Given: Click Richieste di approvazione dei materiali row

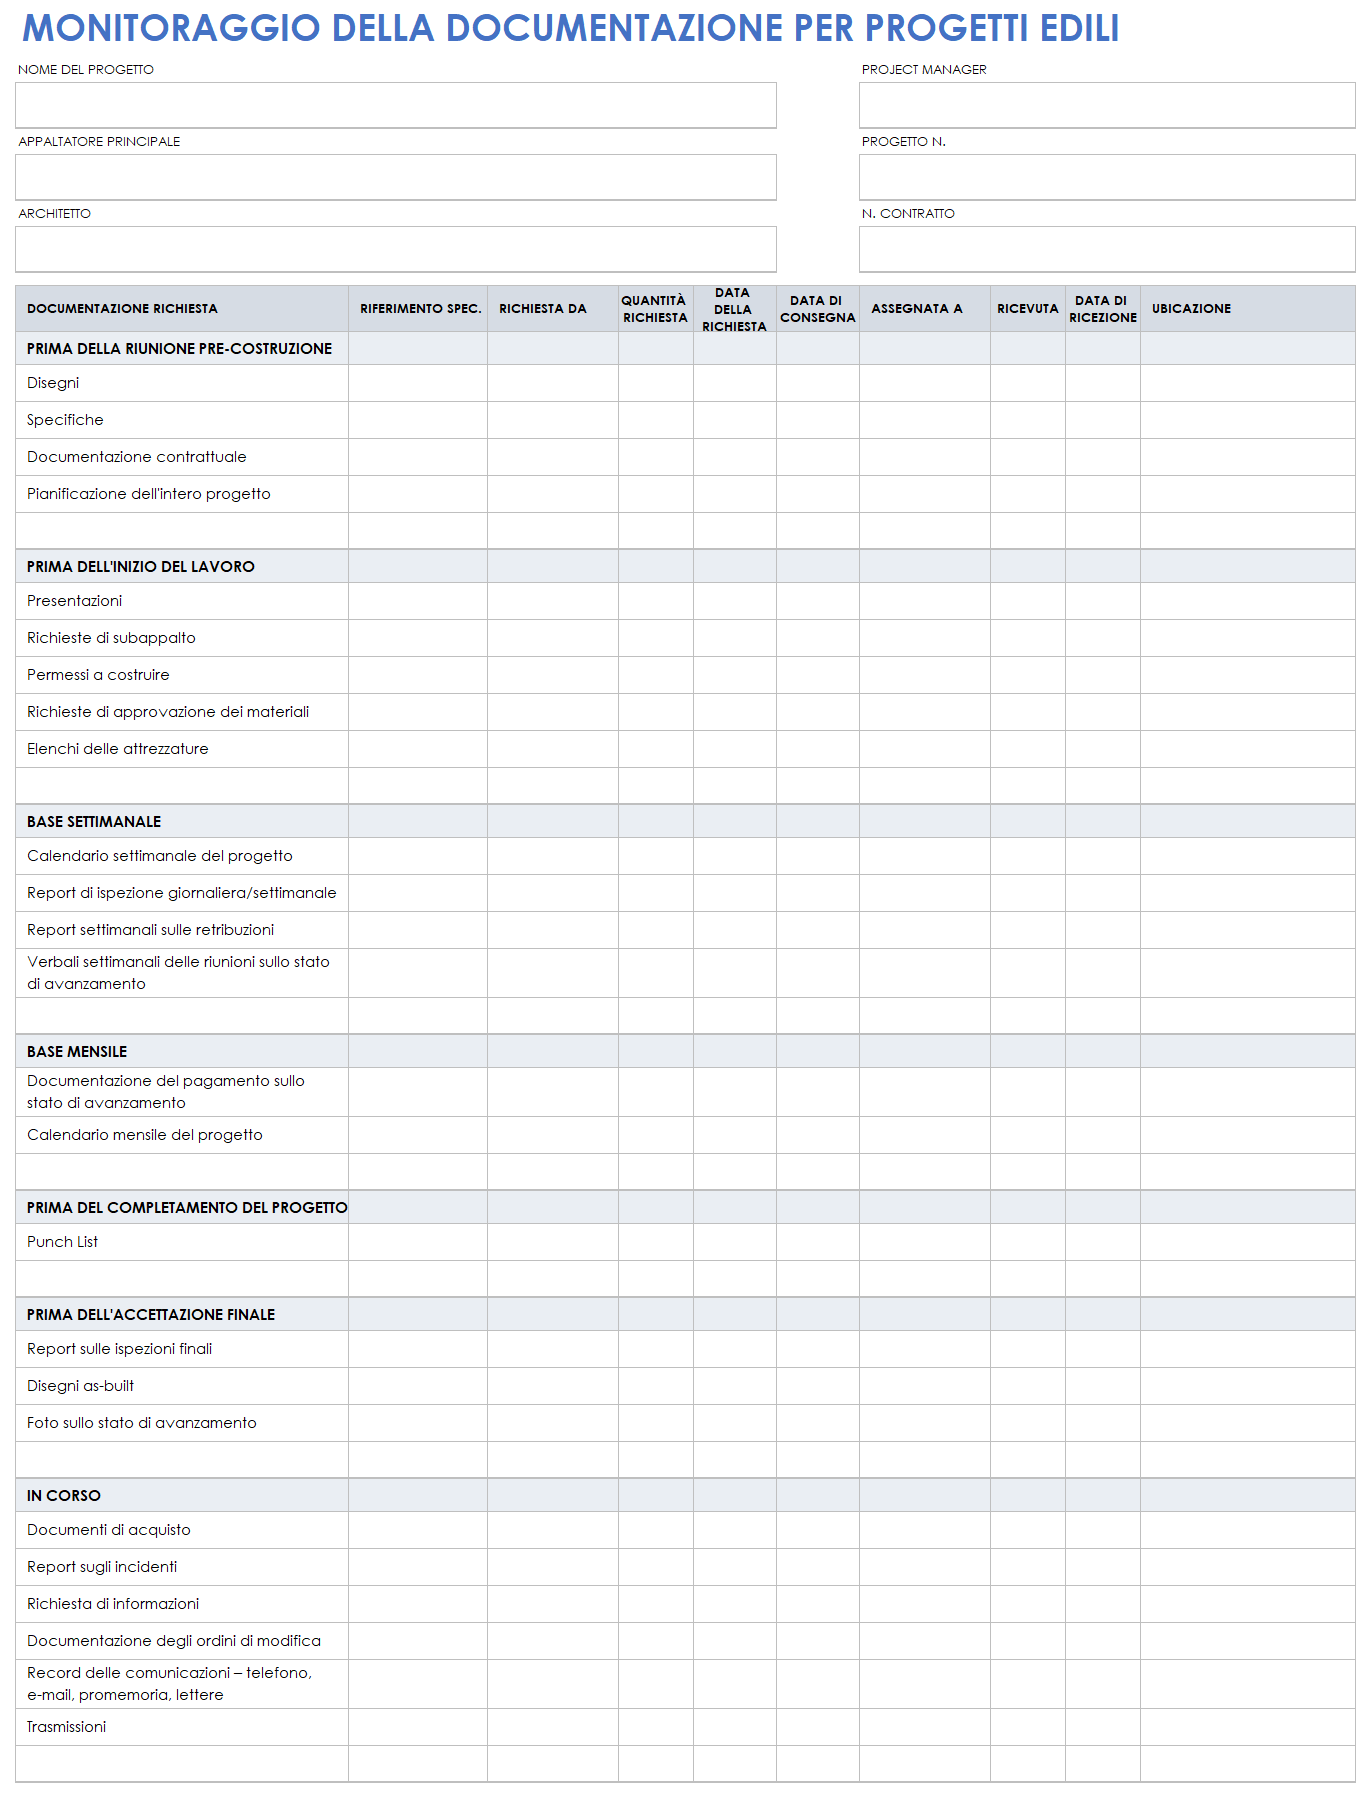Looking at the screenshot, I should pyautogui.click(x=685, y=712).
